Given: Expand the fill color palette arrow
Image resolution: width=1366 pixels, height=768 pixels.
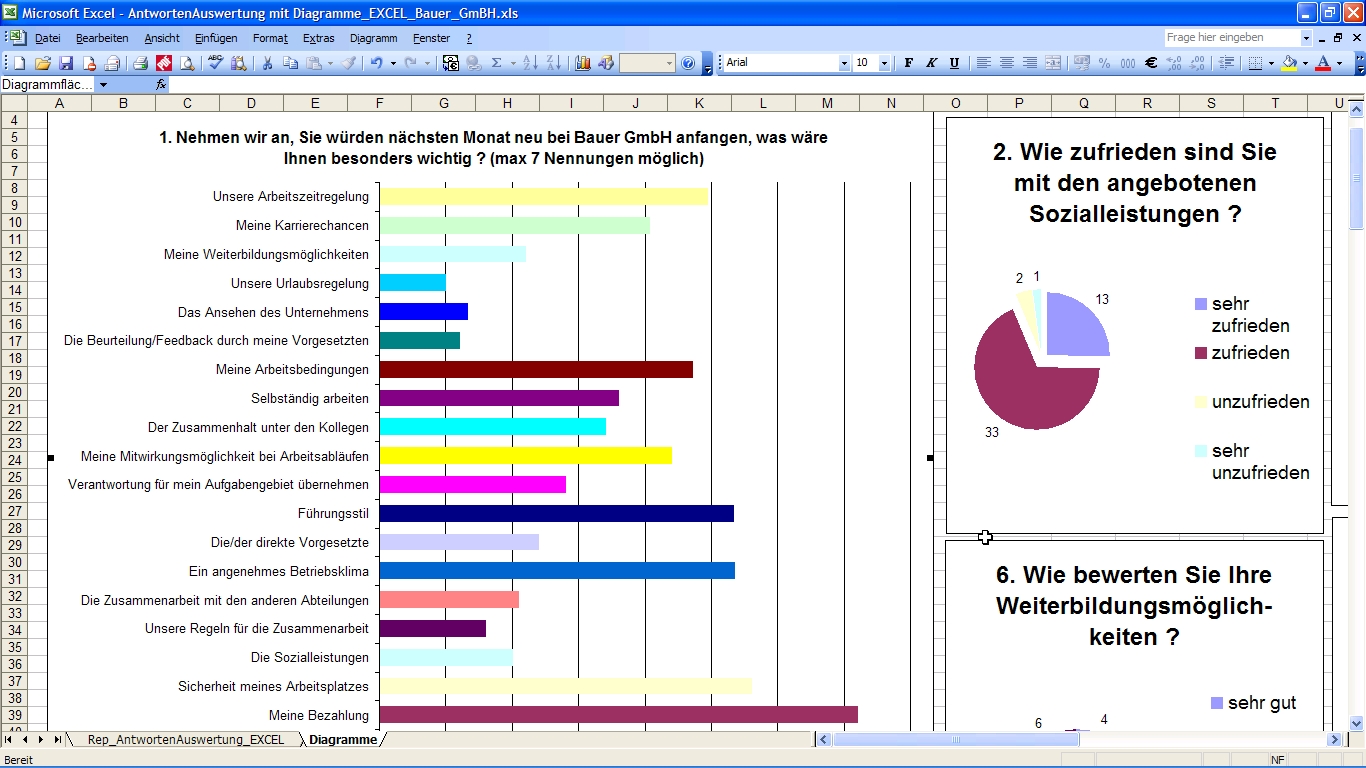Looking at the screenshot, I should pyautogui.click(x=1305, y=63).
